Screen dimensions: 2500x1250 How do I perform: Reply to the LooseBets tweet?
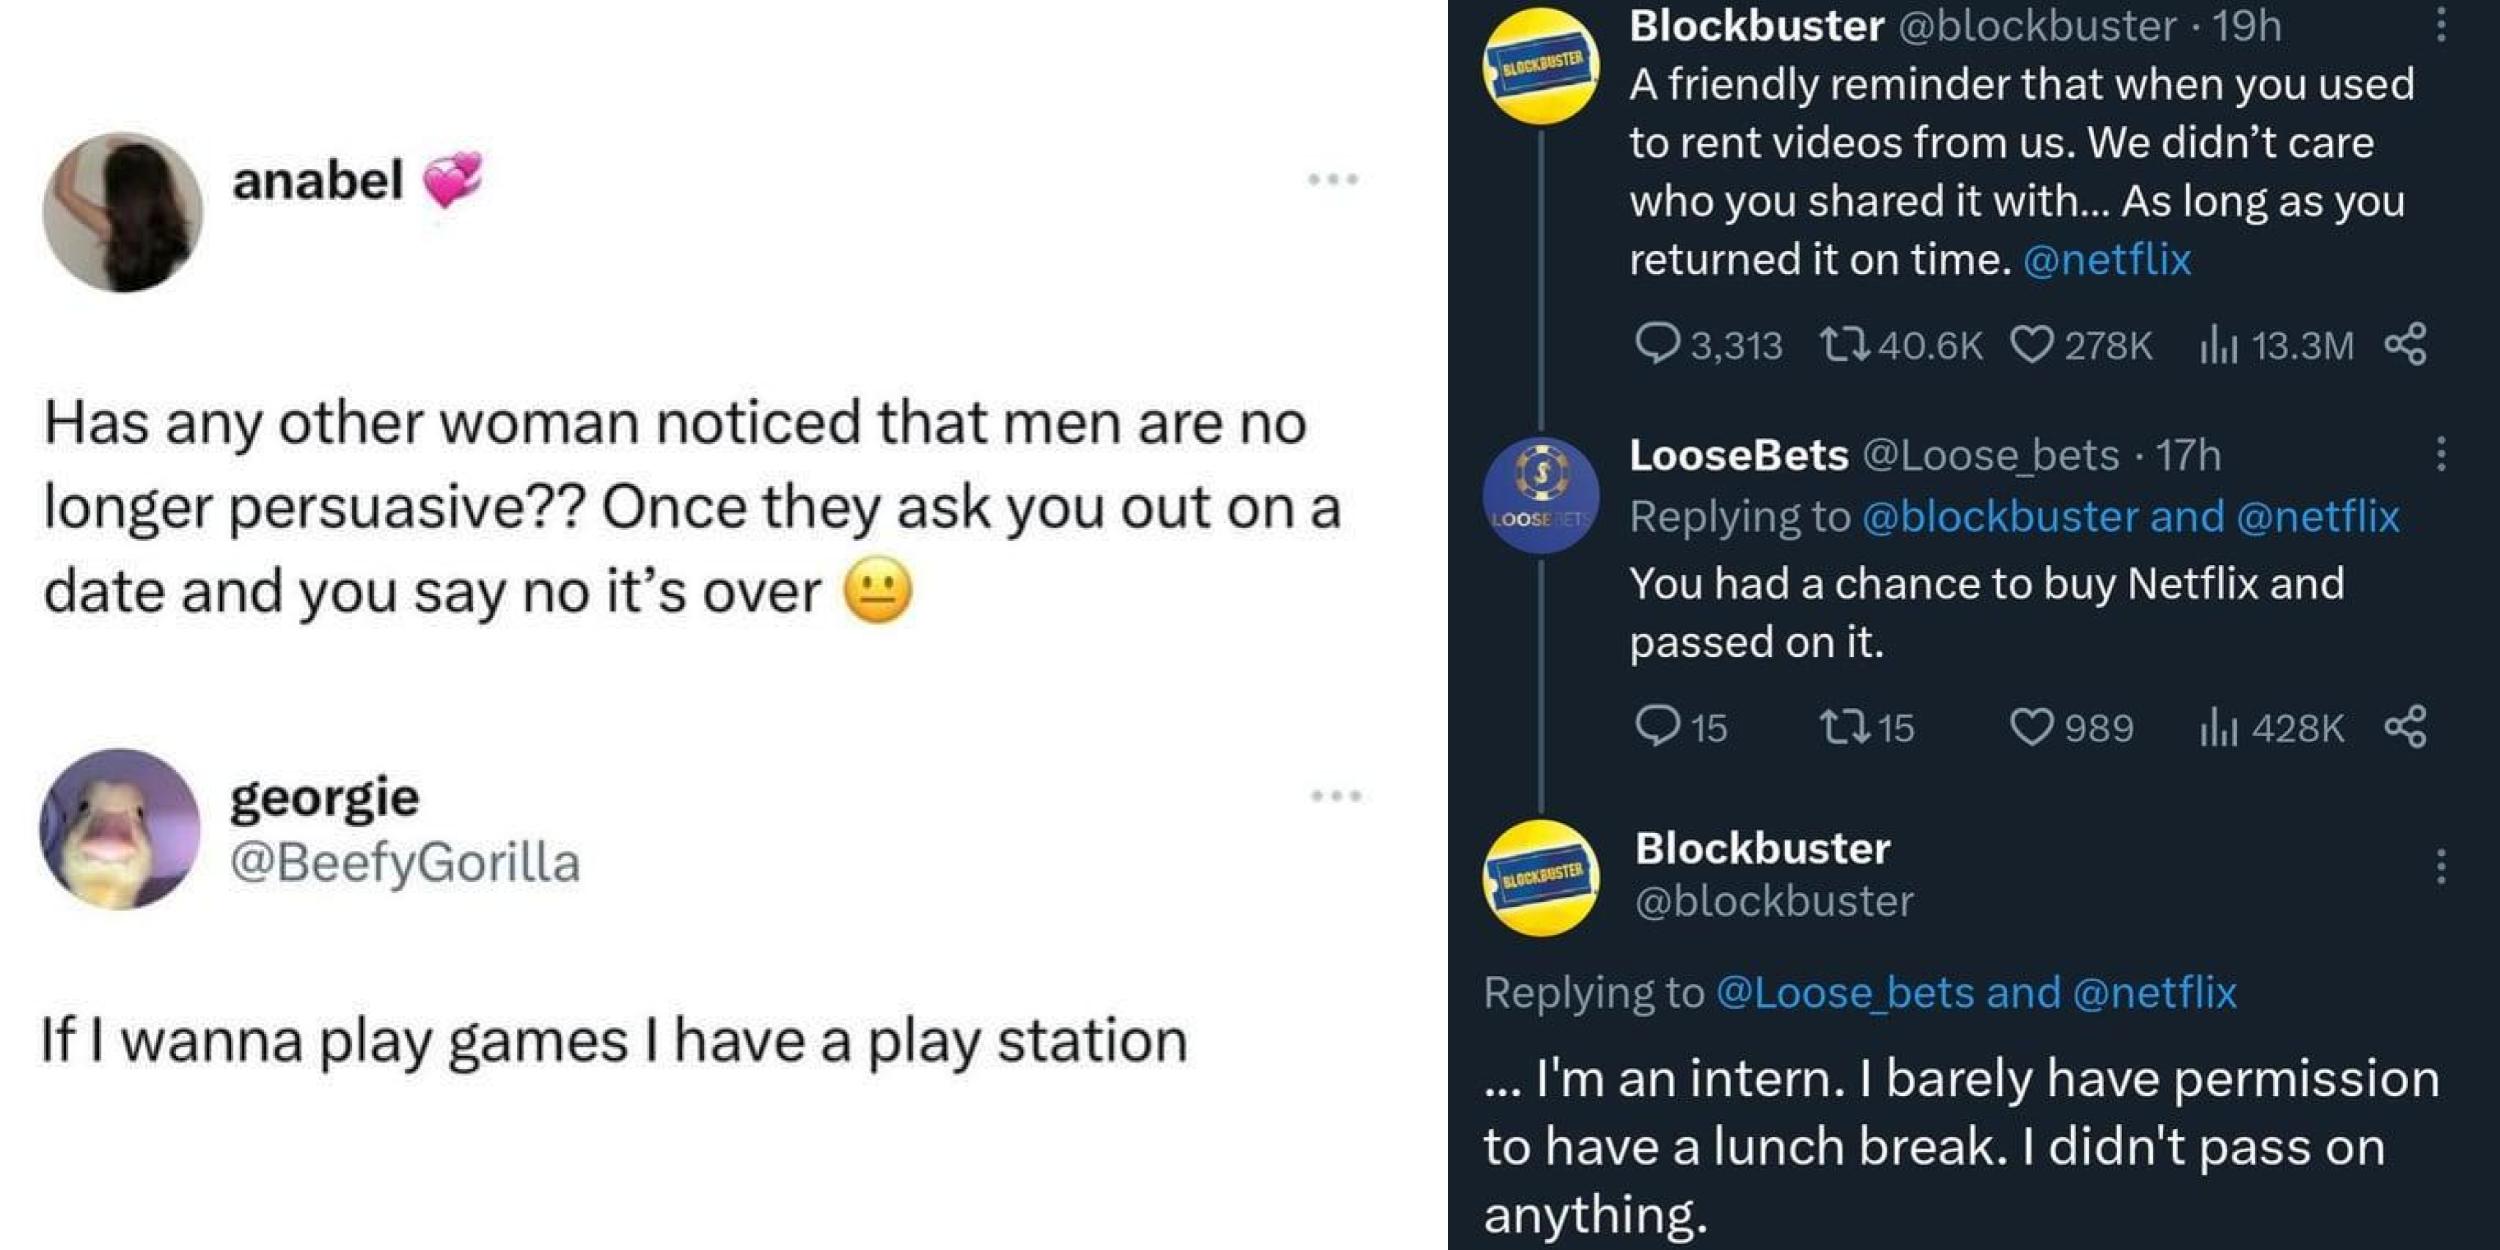[1656, 727]
